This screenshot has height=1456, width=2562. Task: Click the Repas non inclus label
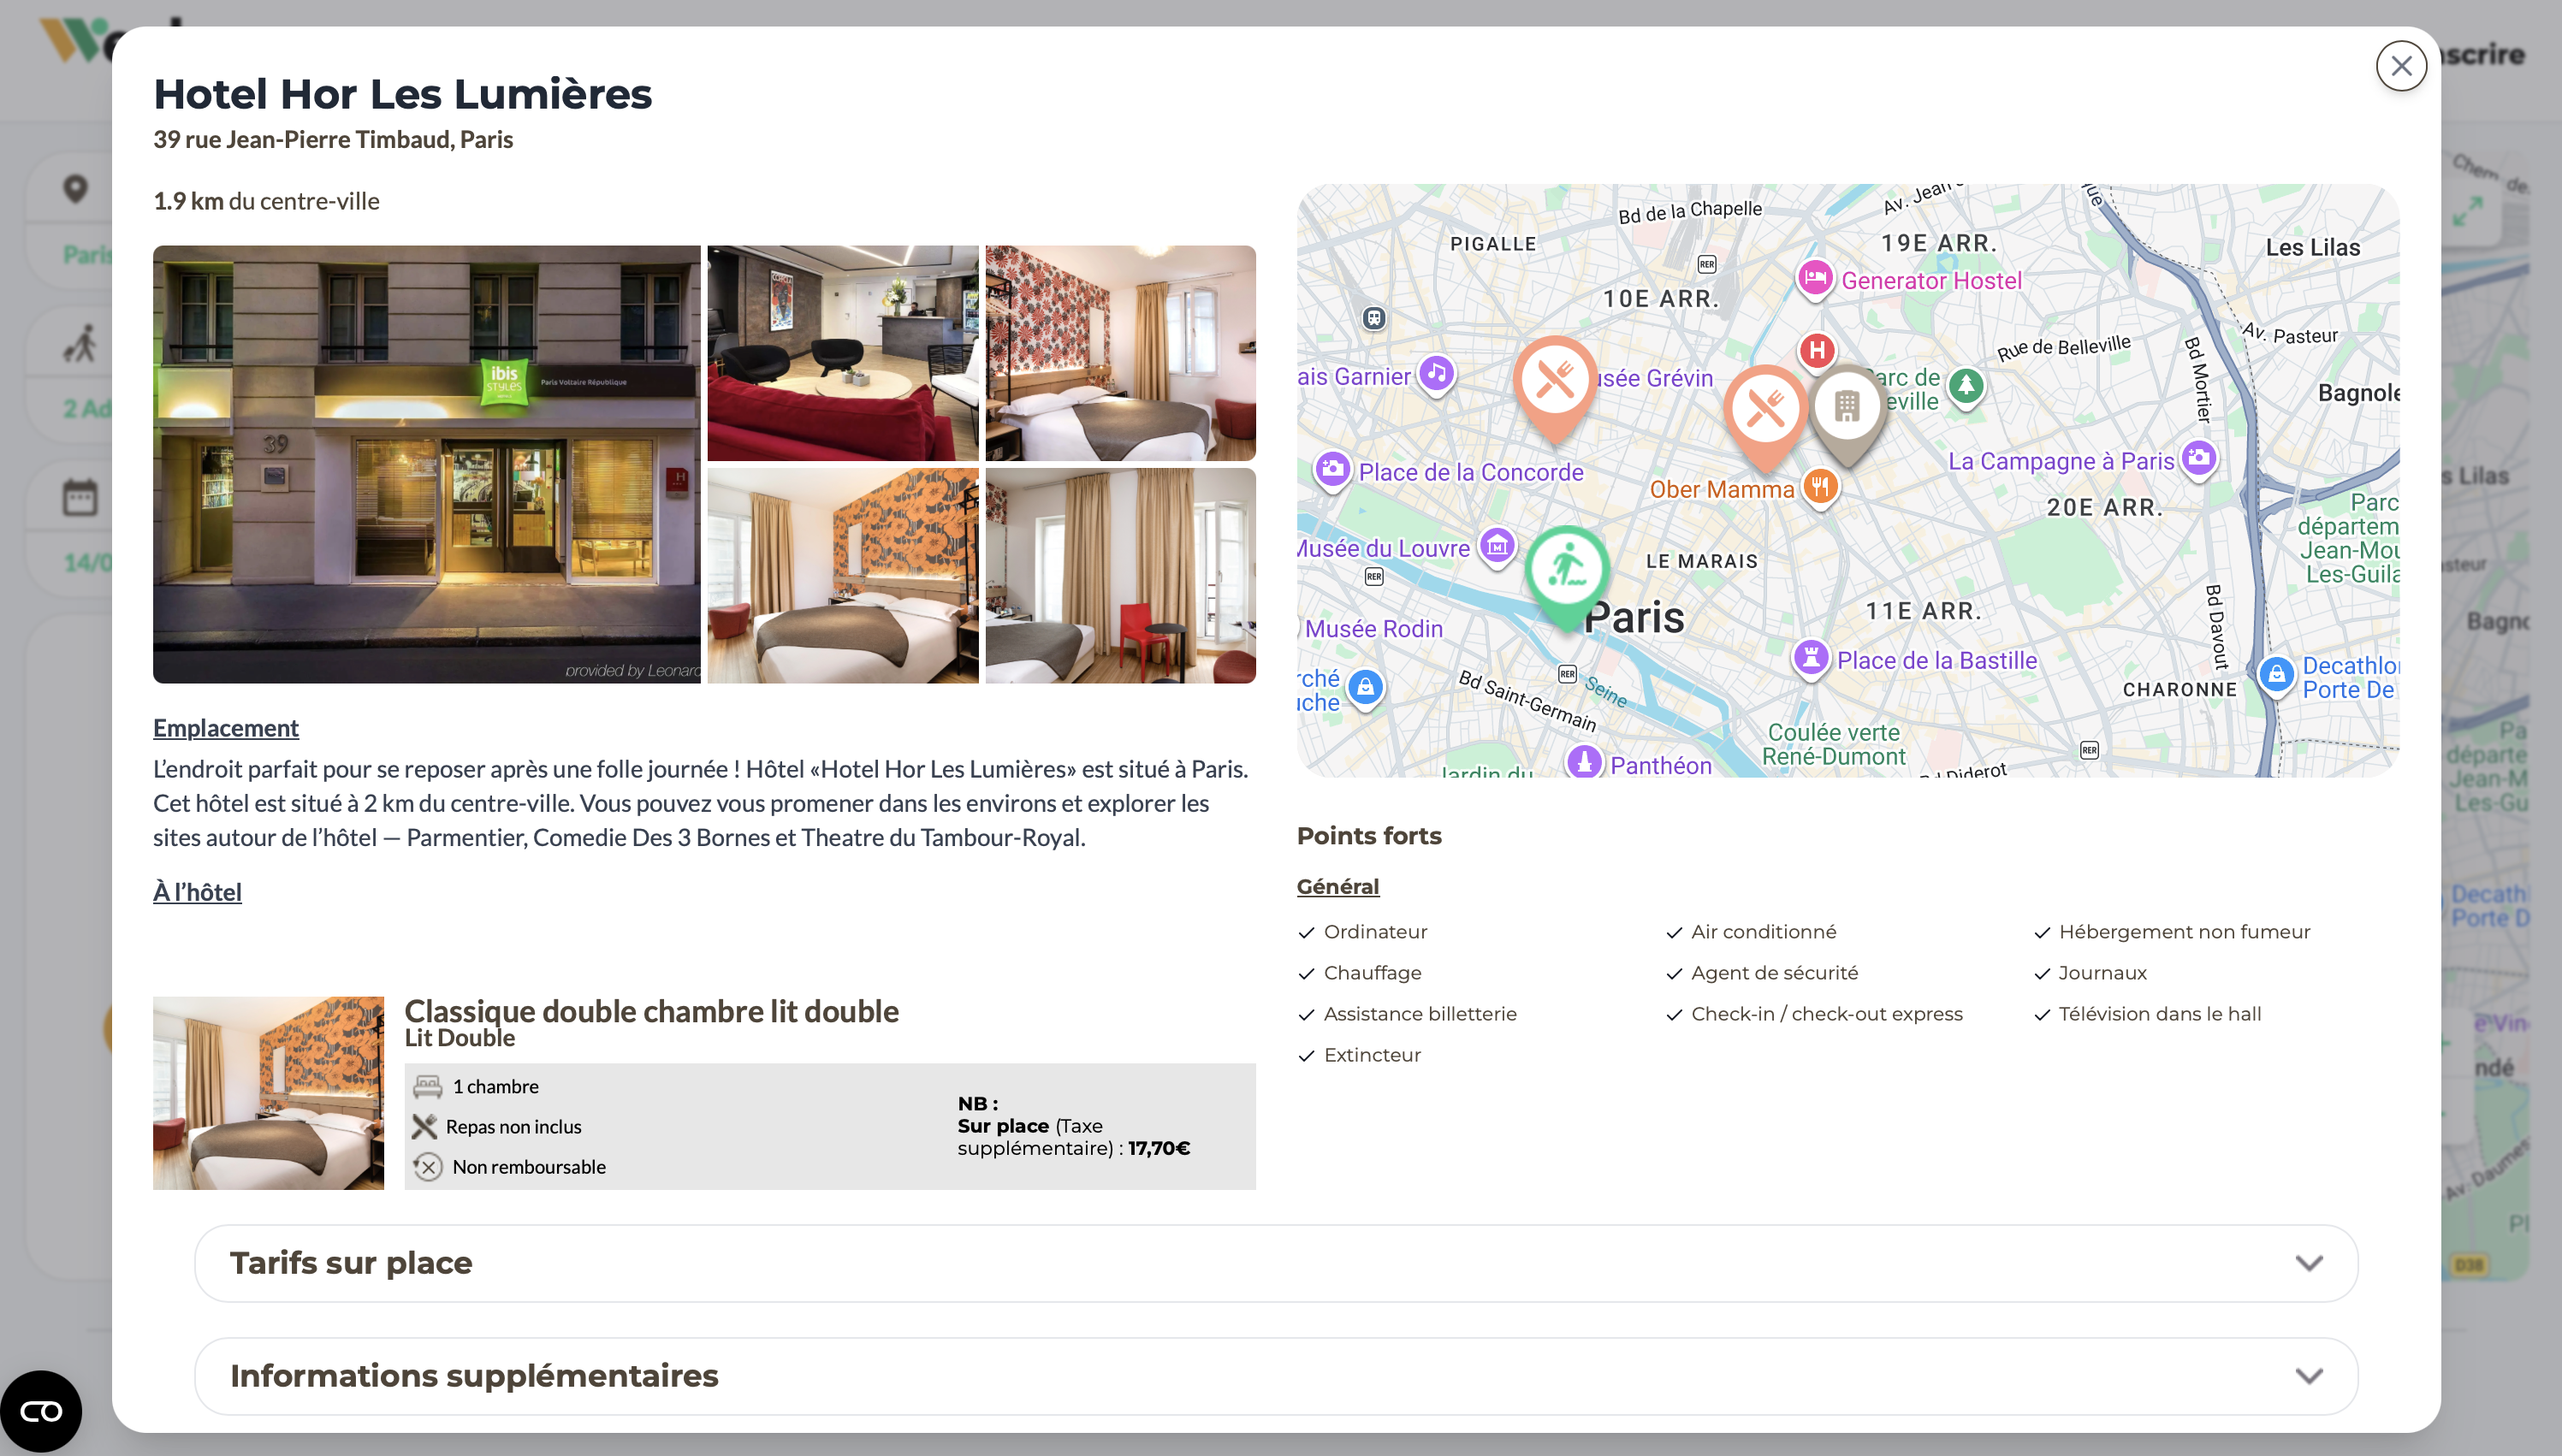point(513,1127)
